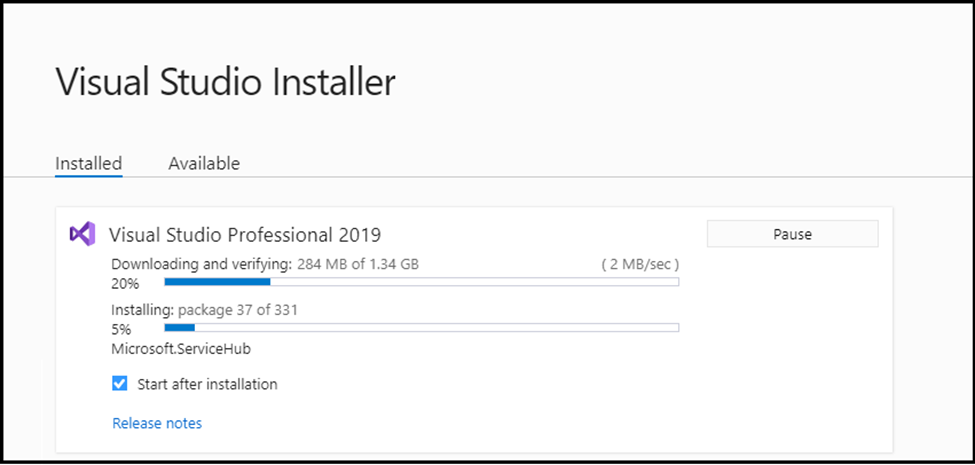Click the '284 MB of 1.34 GB' download text
This screenshot has width=975, height=465.
coord(358,264)
